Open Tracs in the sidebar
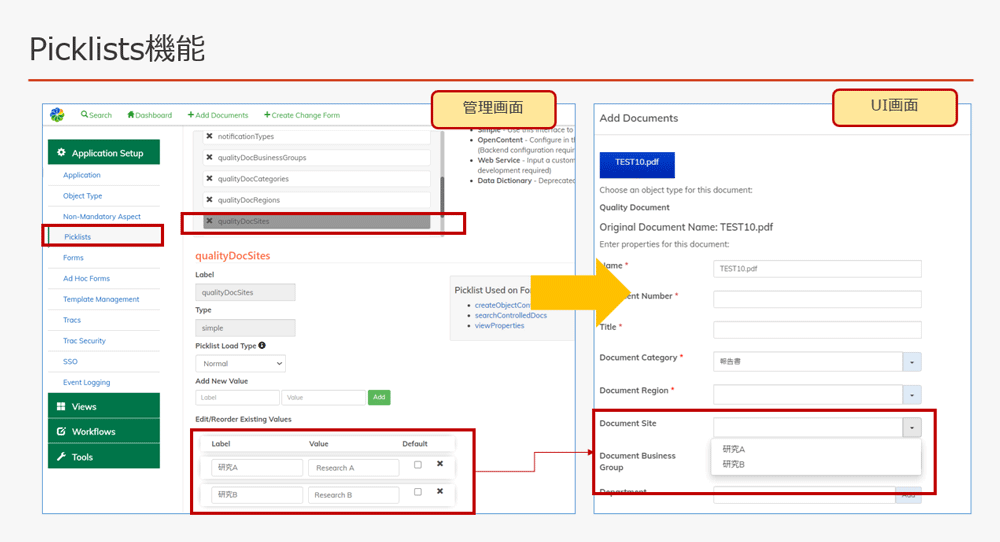 tap(72, 320)
